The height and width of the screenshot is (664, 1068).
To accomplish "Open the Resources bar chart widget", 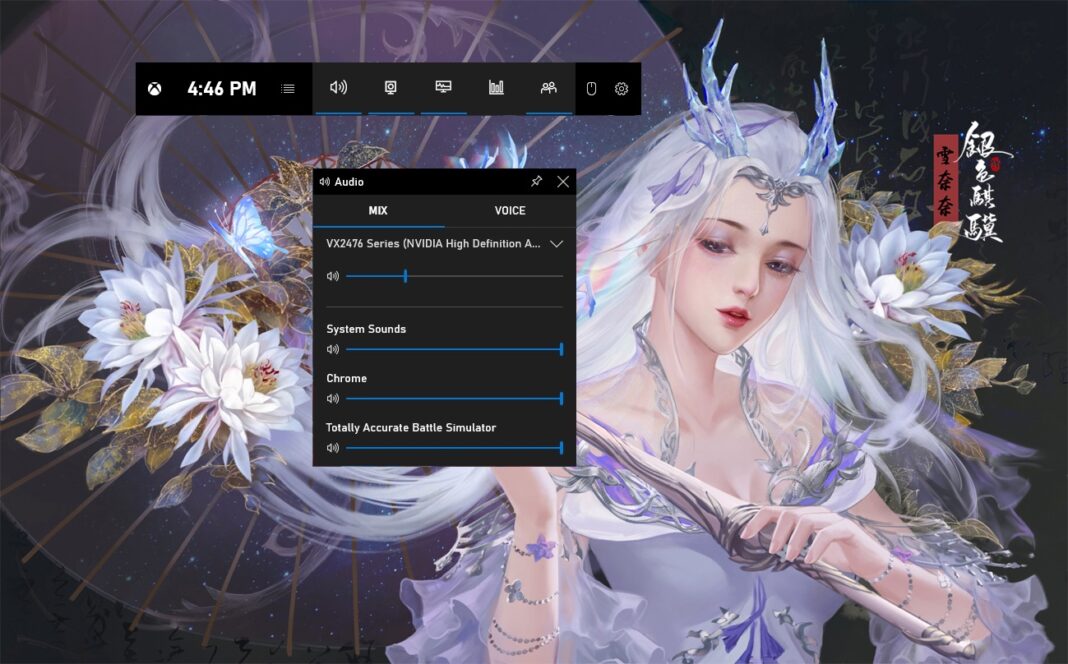I will click(496, 88).
